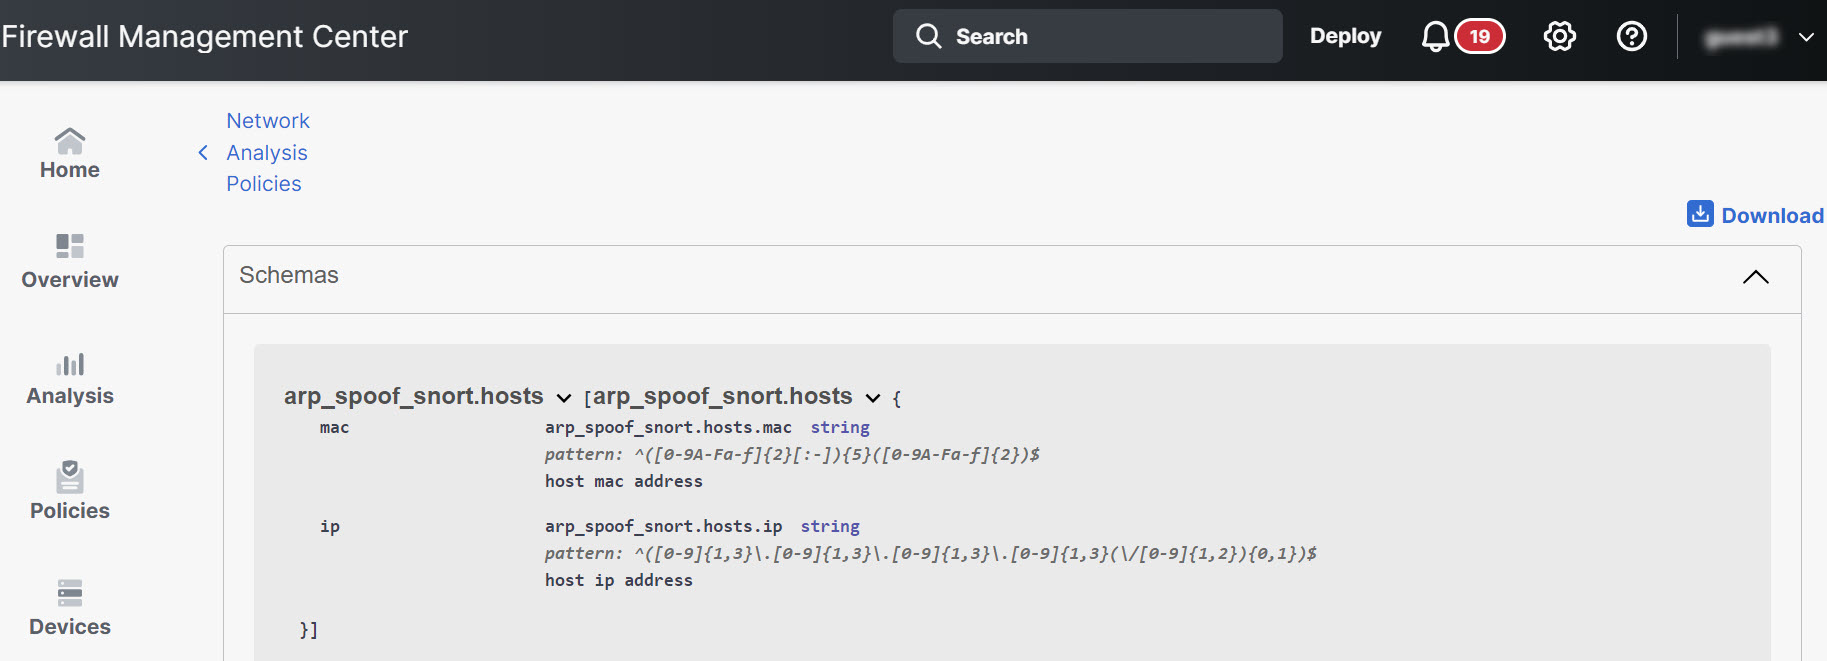
Task: Open the Overview dashboard icon
Action: tap(69, 246)
